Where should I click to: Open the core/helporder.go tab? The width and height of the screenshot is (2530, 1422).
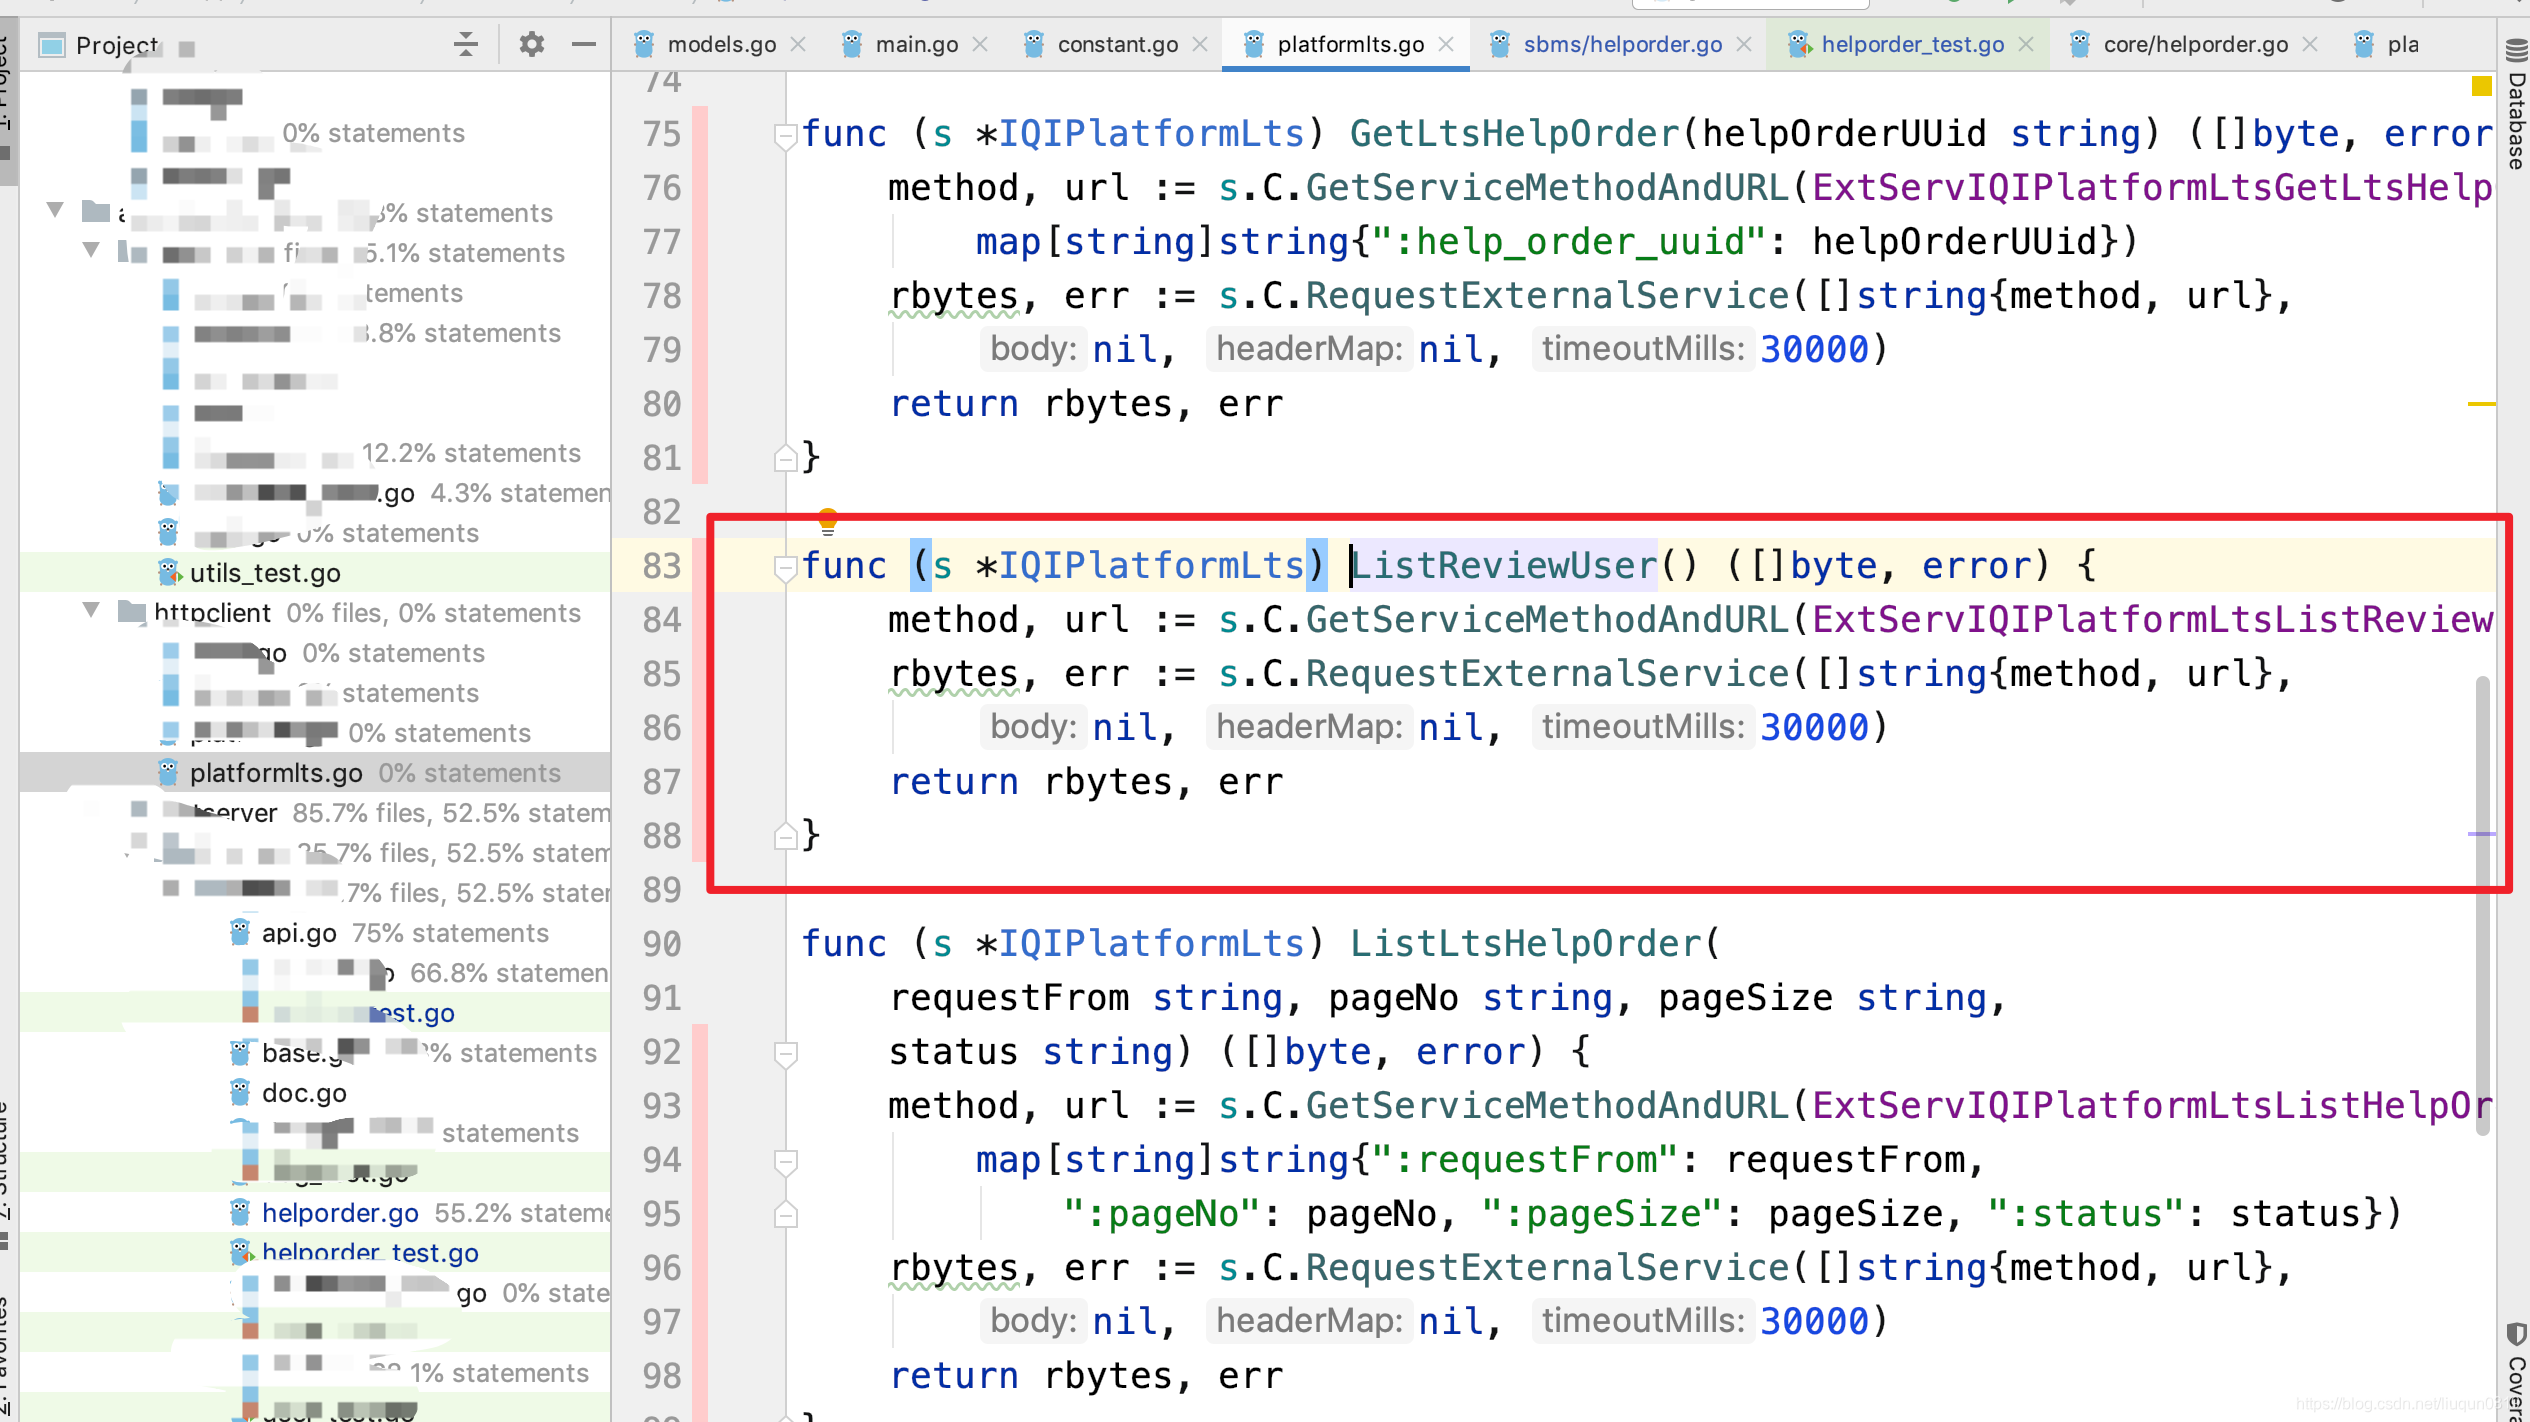(x=2195, y=44)
